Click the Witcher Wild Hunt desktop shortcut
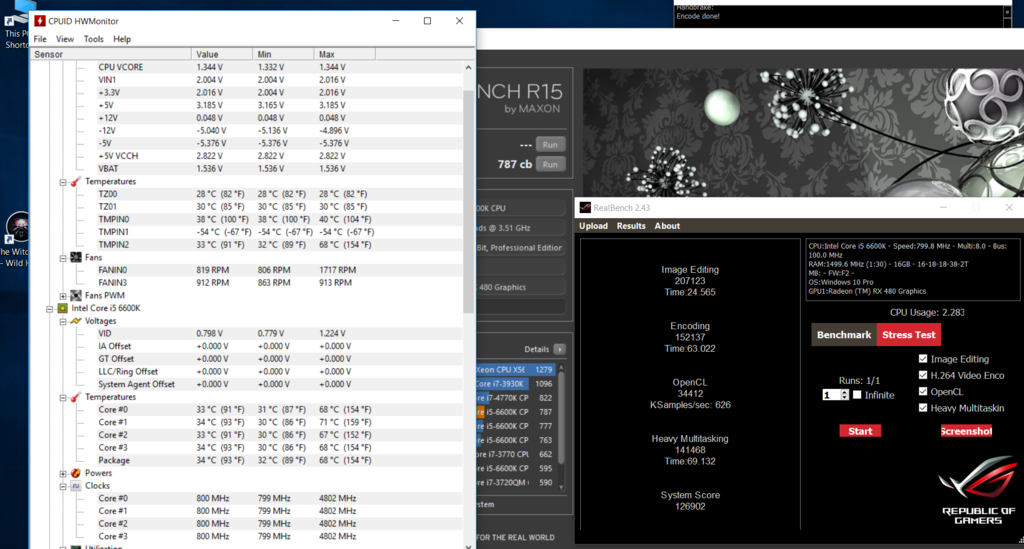The width and height of the screenshot is (1024, 549). pyautogui.click(x=16, y=238)
